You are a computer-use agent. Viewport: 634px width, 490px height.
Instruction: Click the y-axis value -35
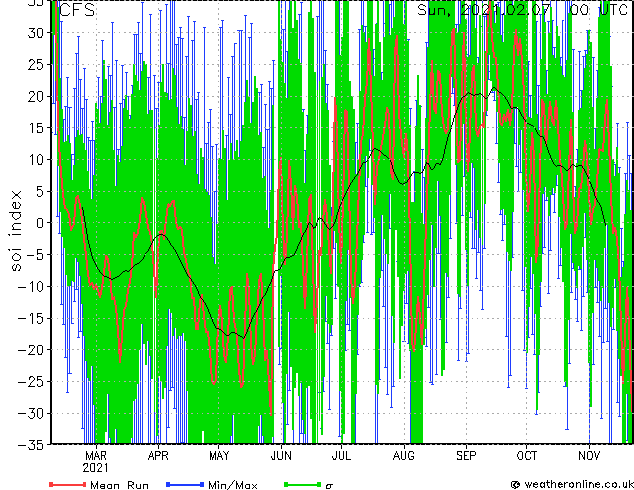(x=32, y=445)
